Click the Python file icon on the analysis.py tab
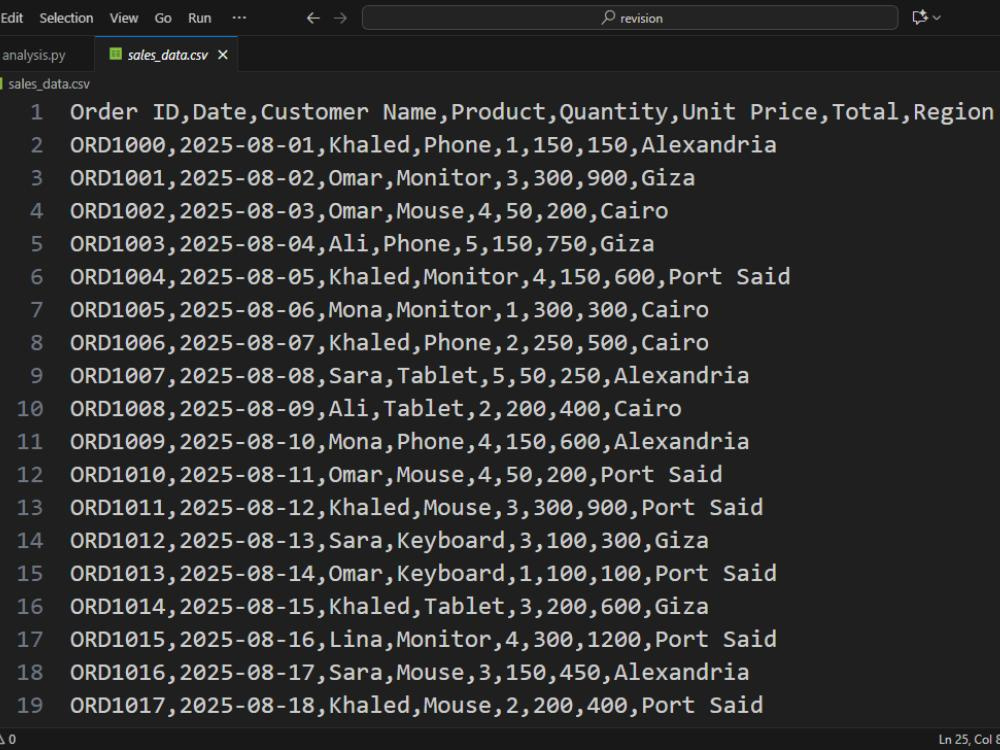Viewport: 1000px width, 750px height. (x=5, y=54)
